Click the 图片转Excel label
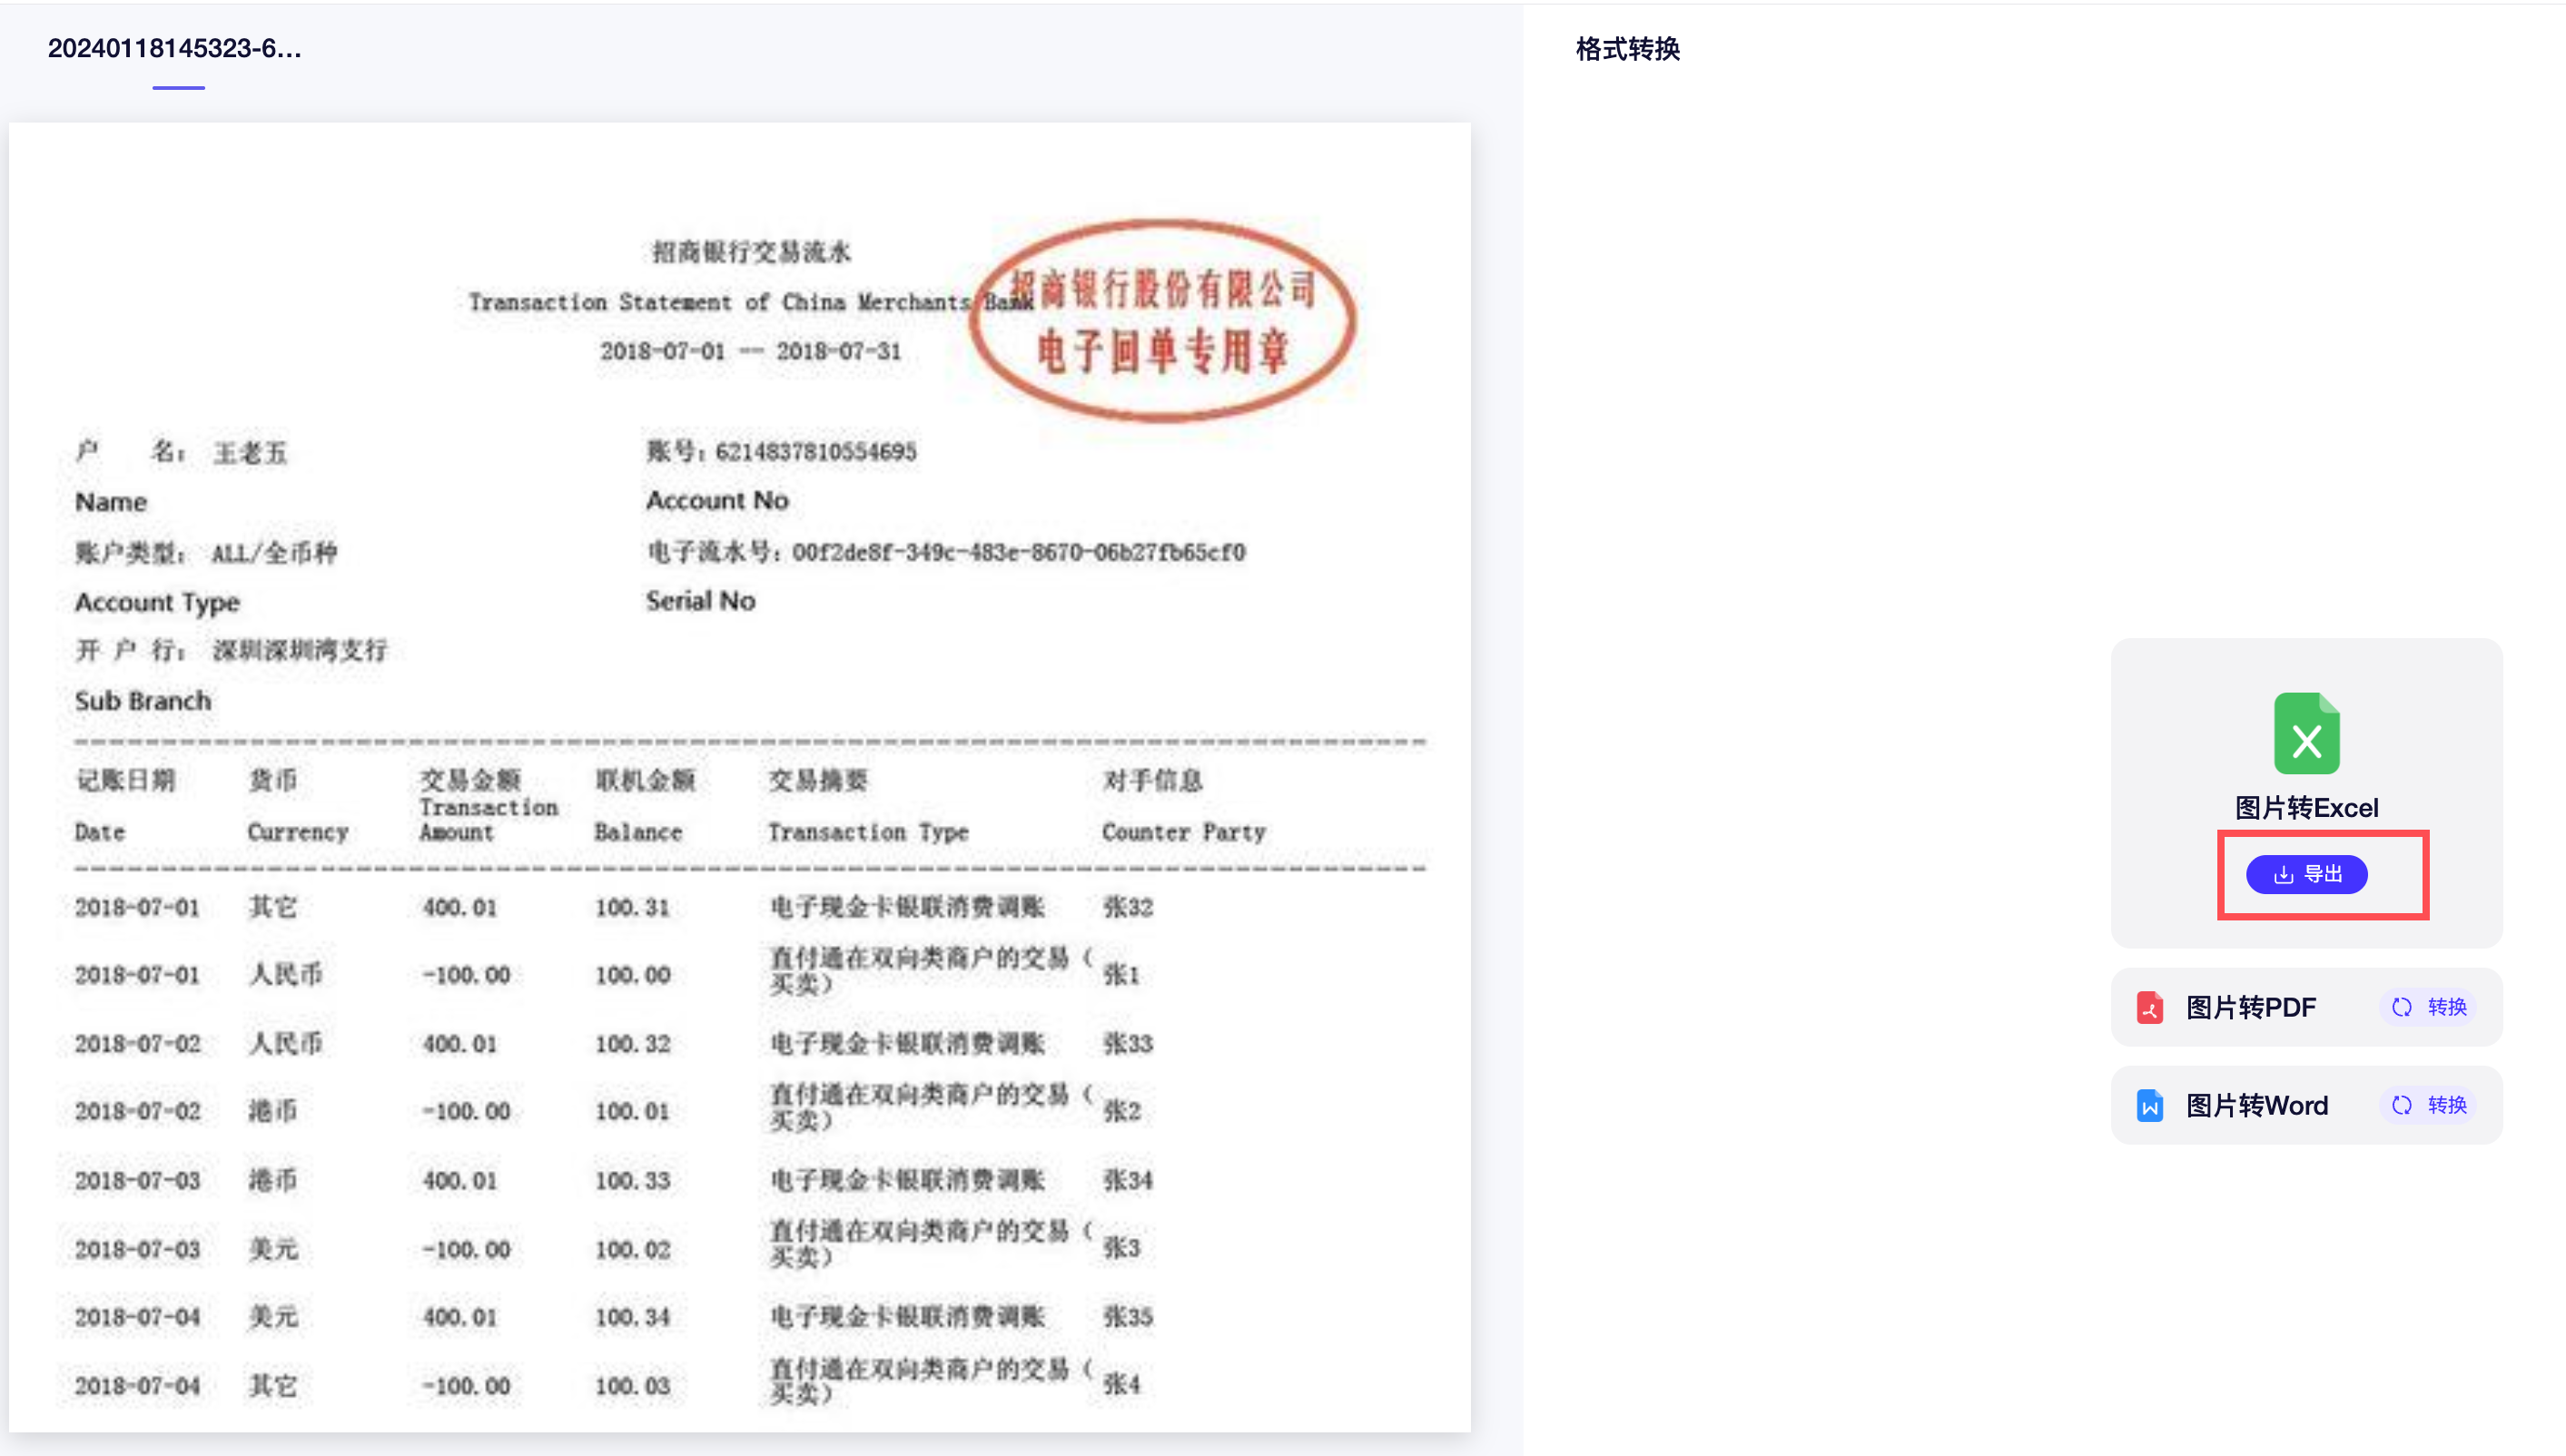2566x1456 pixels. coord(2306,808)
